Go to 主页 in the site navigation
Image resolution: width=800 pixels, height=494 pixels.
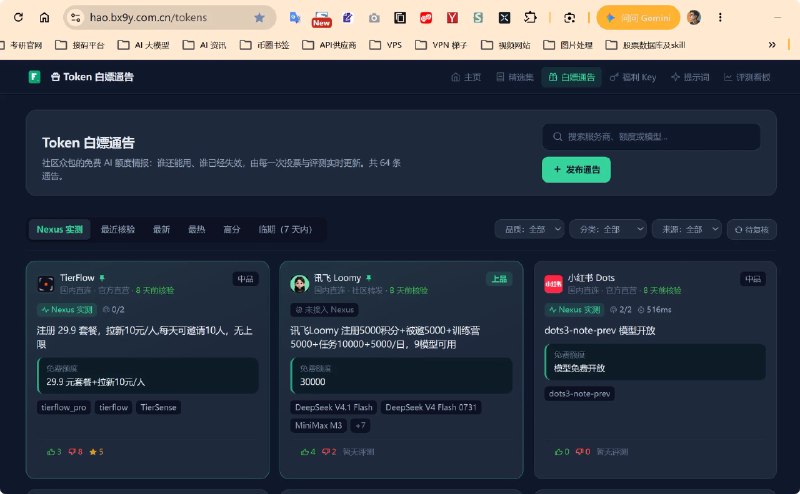pyautogui.click(x=466, y=77)
